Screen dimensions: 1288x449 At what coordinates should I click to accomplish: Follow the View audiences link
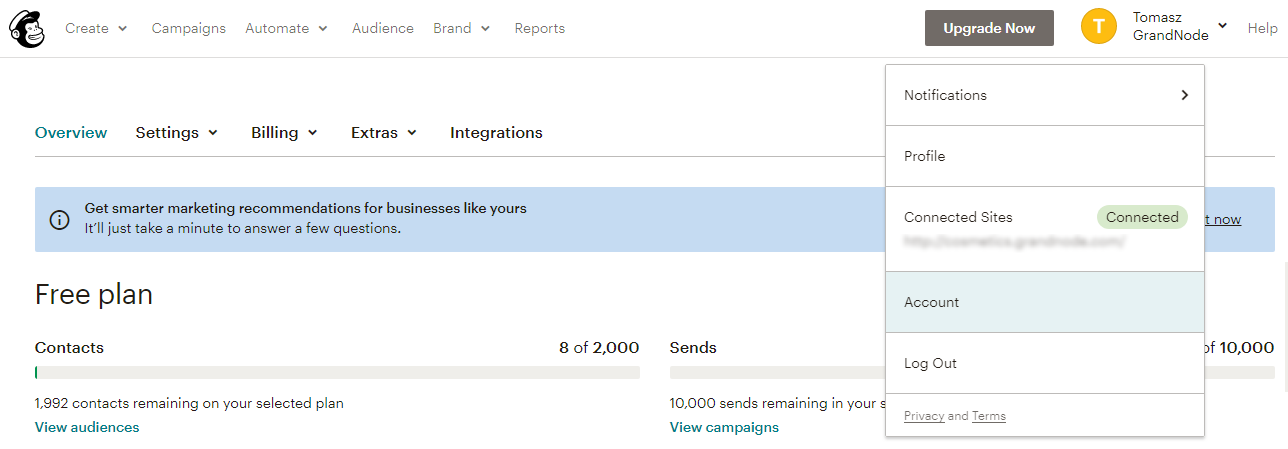(x=87, y=427)
